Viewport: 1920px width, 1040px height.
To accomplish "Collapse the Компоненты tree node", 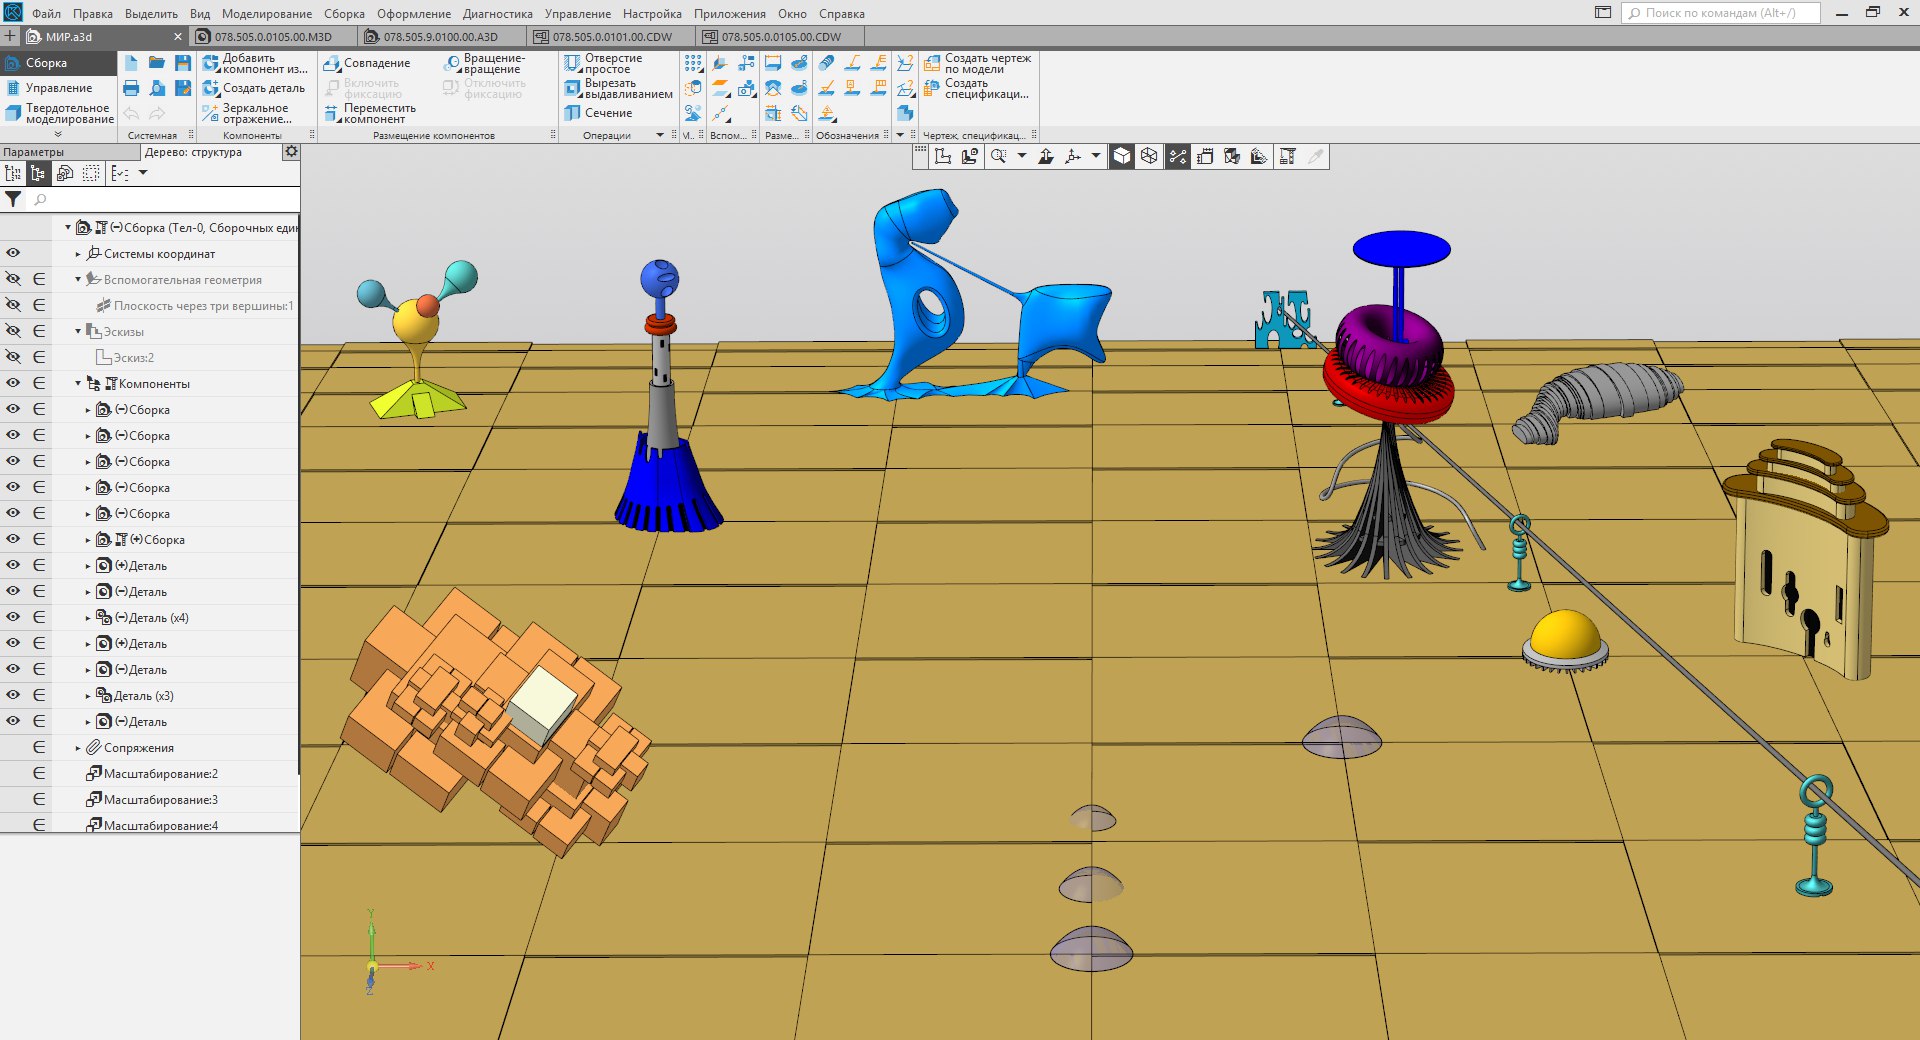I will (78, 384).
